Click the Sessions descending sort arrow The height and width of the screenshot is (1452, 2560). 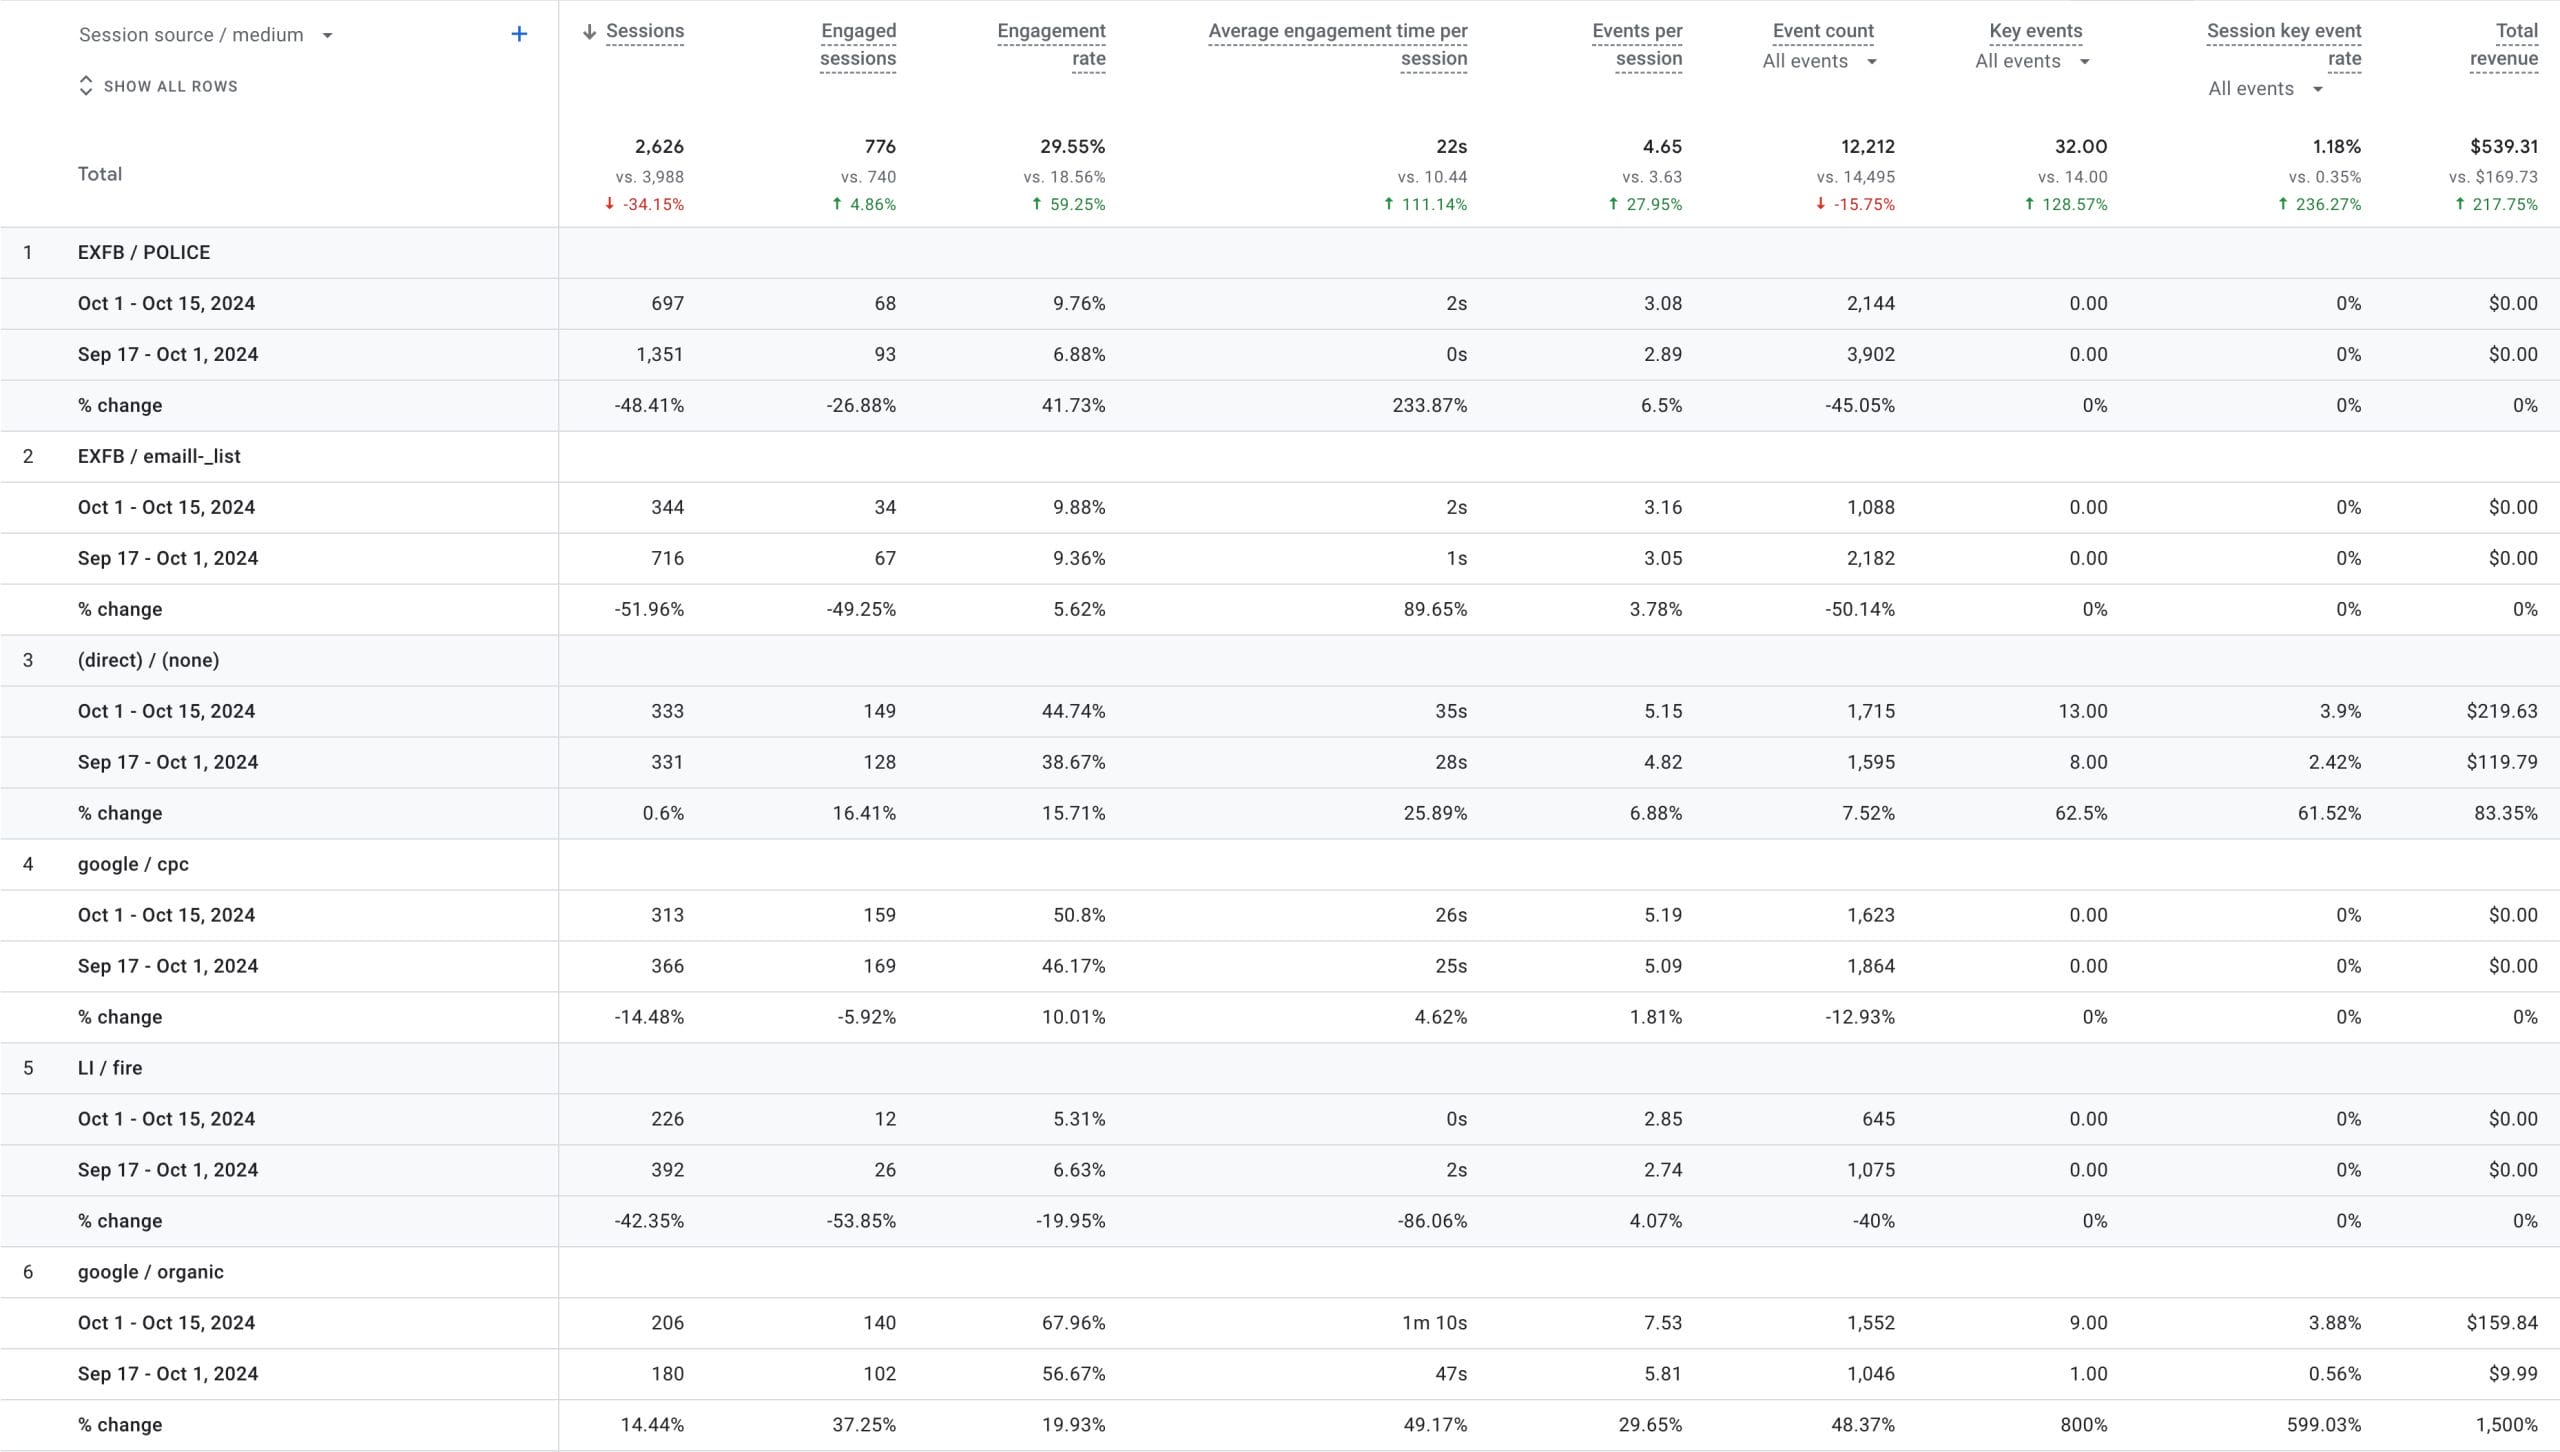pyautogui.click(x=589, y=32)
